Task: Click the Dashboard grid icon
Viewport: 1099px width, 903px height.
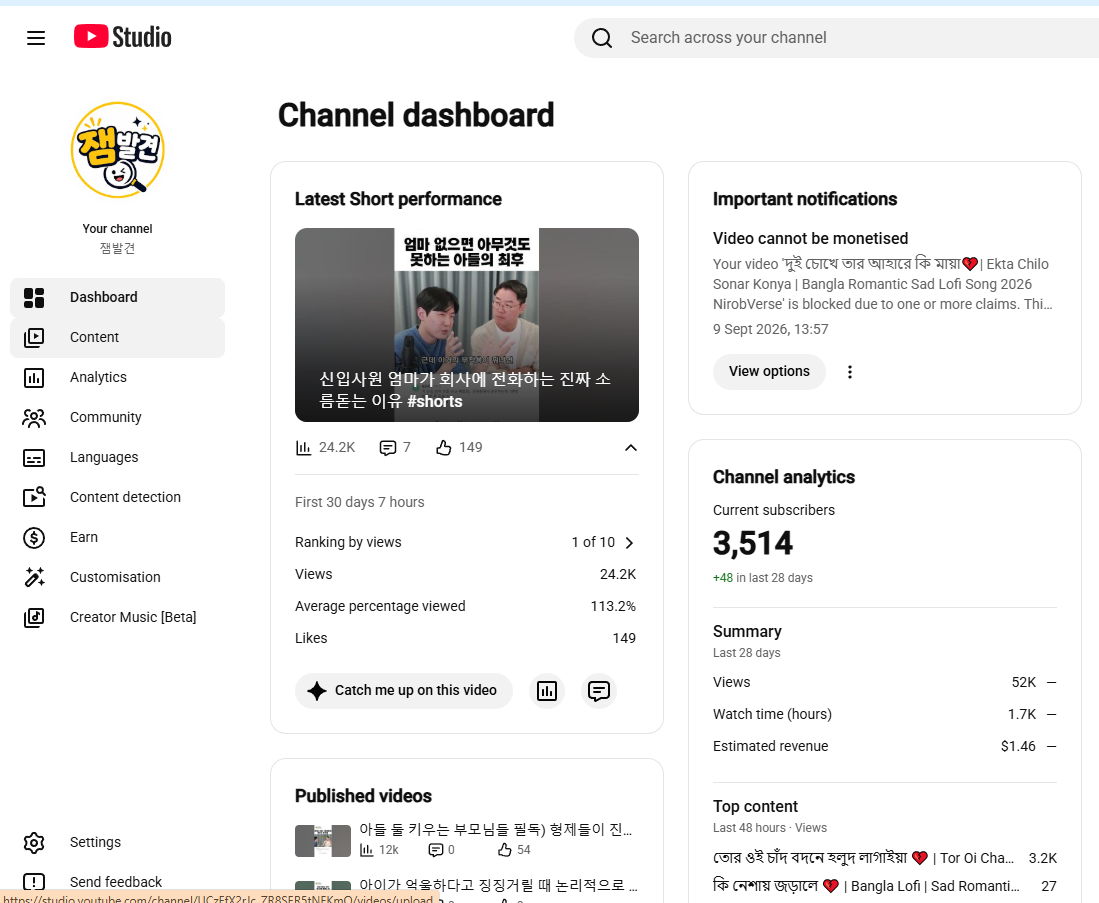Action: click(x=34, y=298)
